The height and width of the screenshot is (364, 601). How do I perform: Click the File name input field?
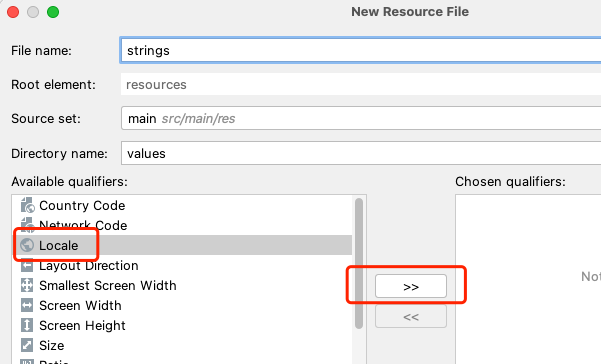coord(361,50)
